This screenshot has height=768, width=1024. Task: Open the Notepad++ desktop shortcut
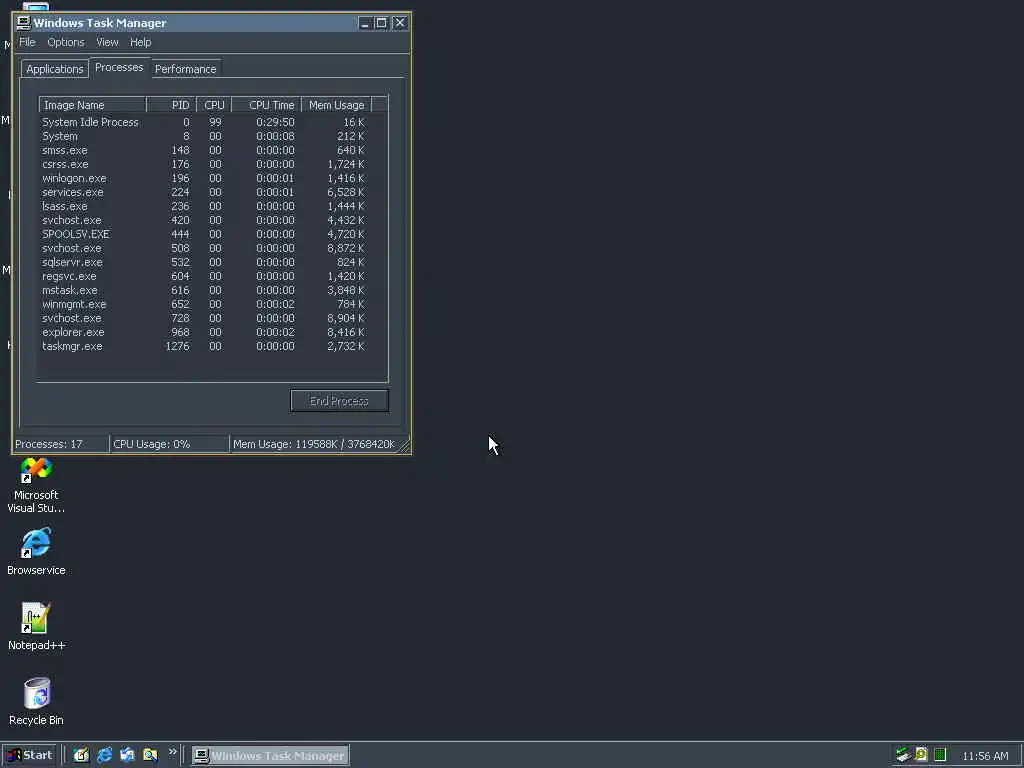coord(36,626)
